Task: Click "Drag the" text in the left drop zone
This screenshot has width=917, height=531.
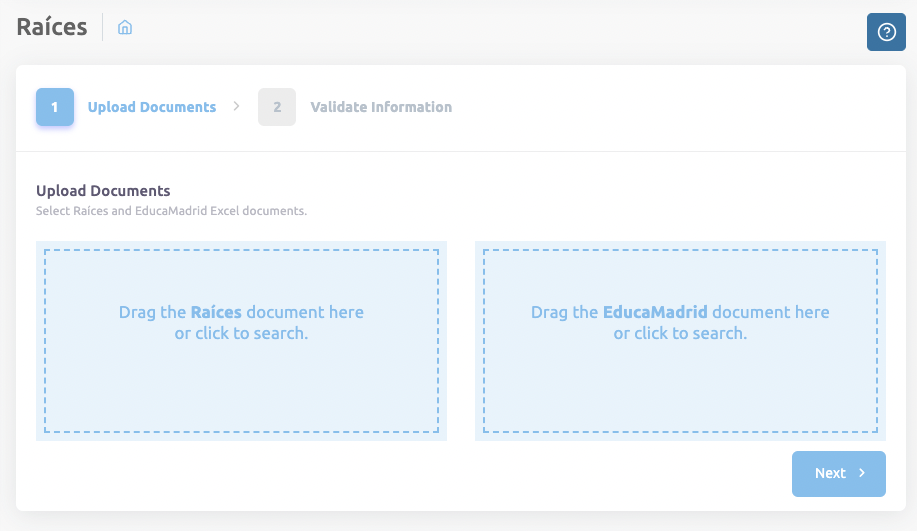Action: pos(152,312)
